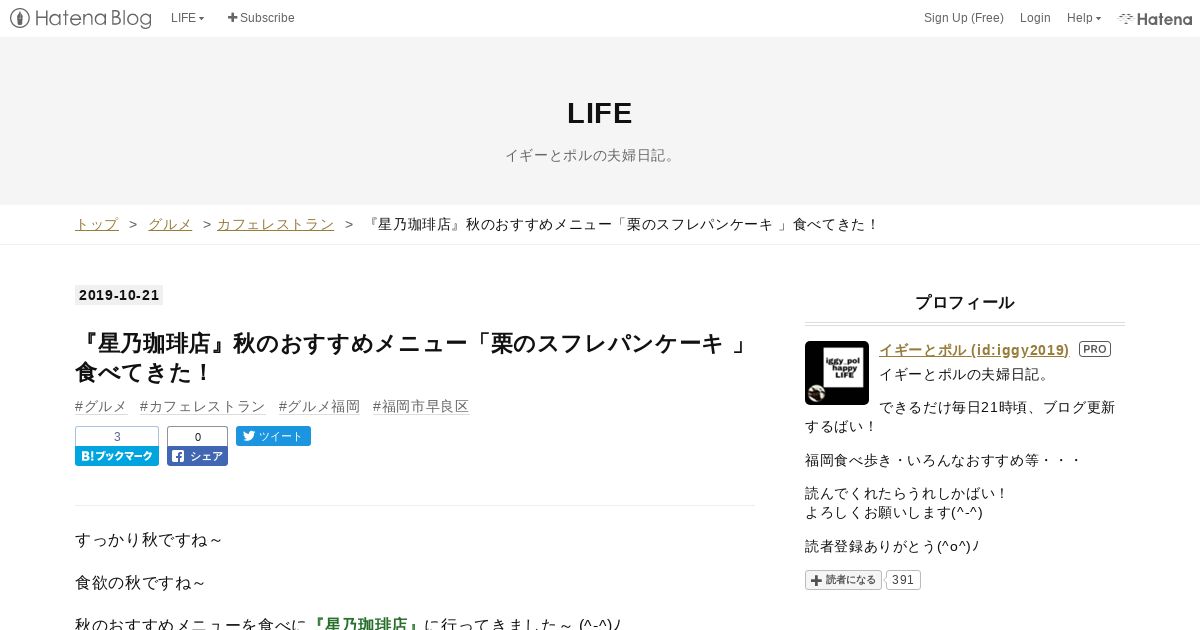
Task: Select the text 食欲の秋ですね～
Action: click(140, 583)
